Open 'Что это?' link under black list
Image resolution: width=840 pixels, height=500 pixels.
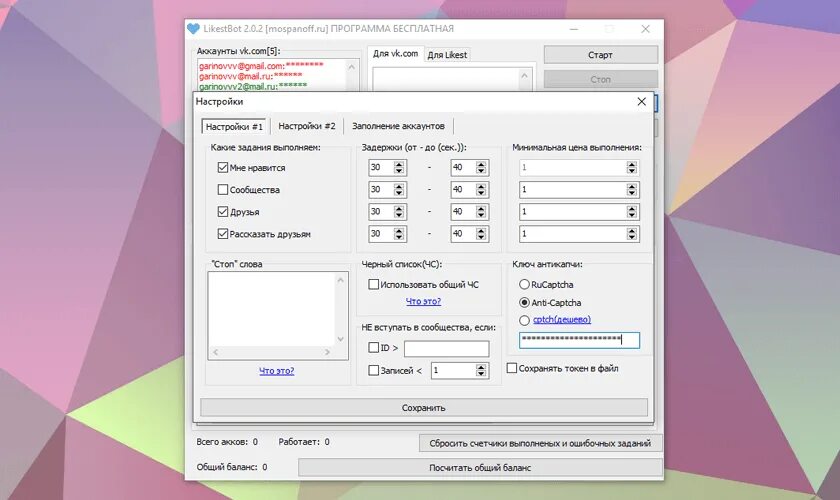(x=423, y=301)
